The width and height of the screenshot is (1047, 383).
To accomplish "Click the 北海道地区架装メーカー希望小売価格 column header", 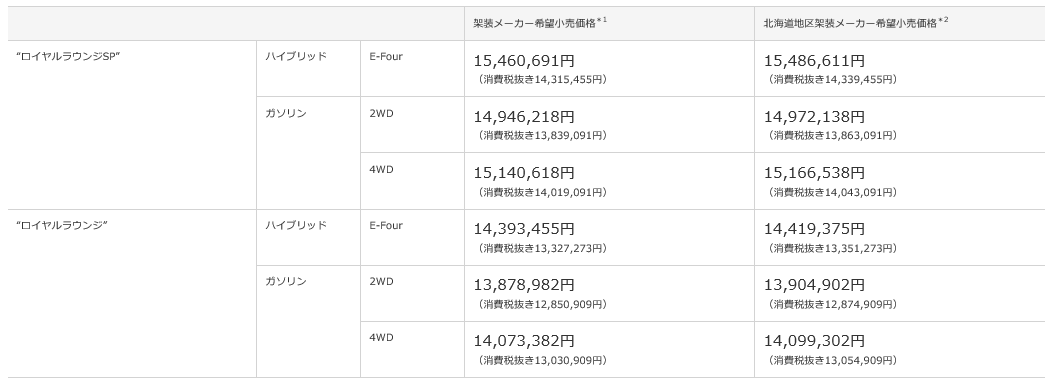I will pyautogui.click(x=900, y=23).
